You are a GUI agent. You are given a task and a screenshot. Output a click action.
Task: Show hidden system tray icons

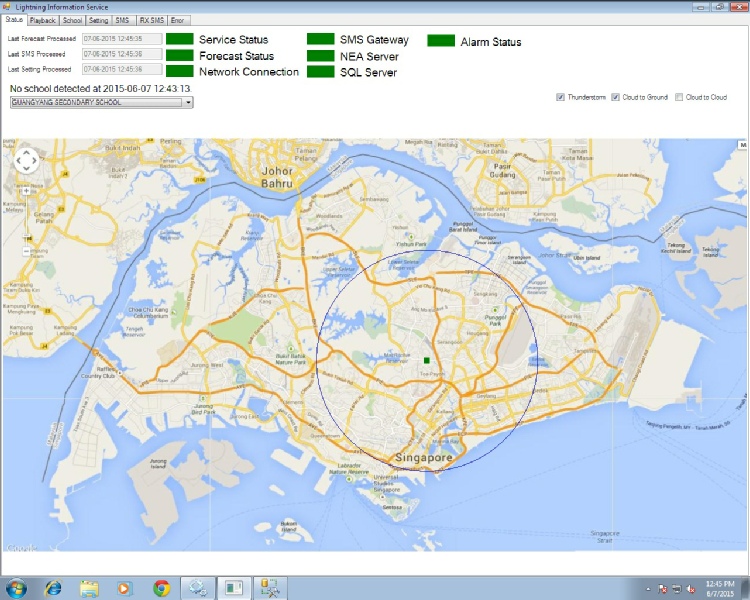[648, 589]
